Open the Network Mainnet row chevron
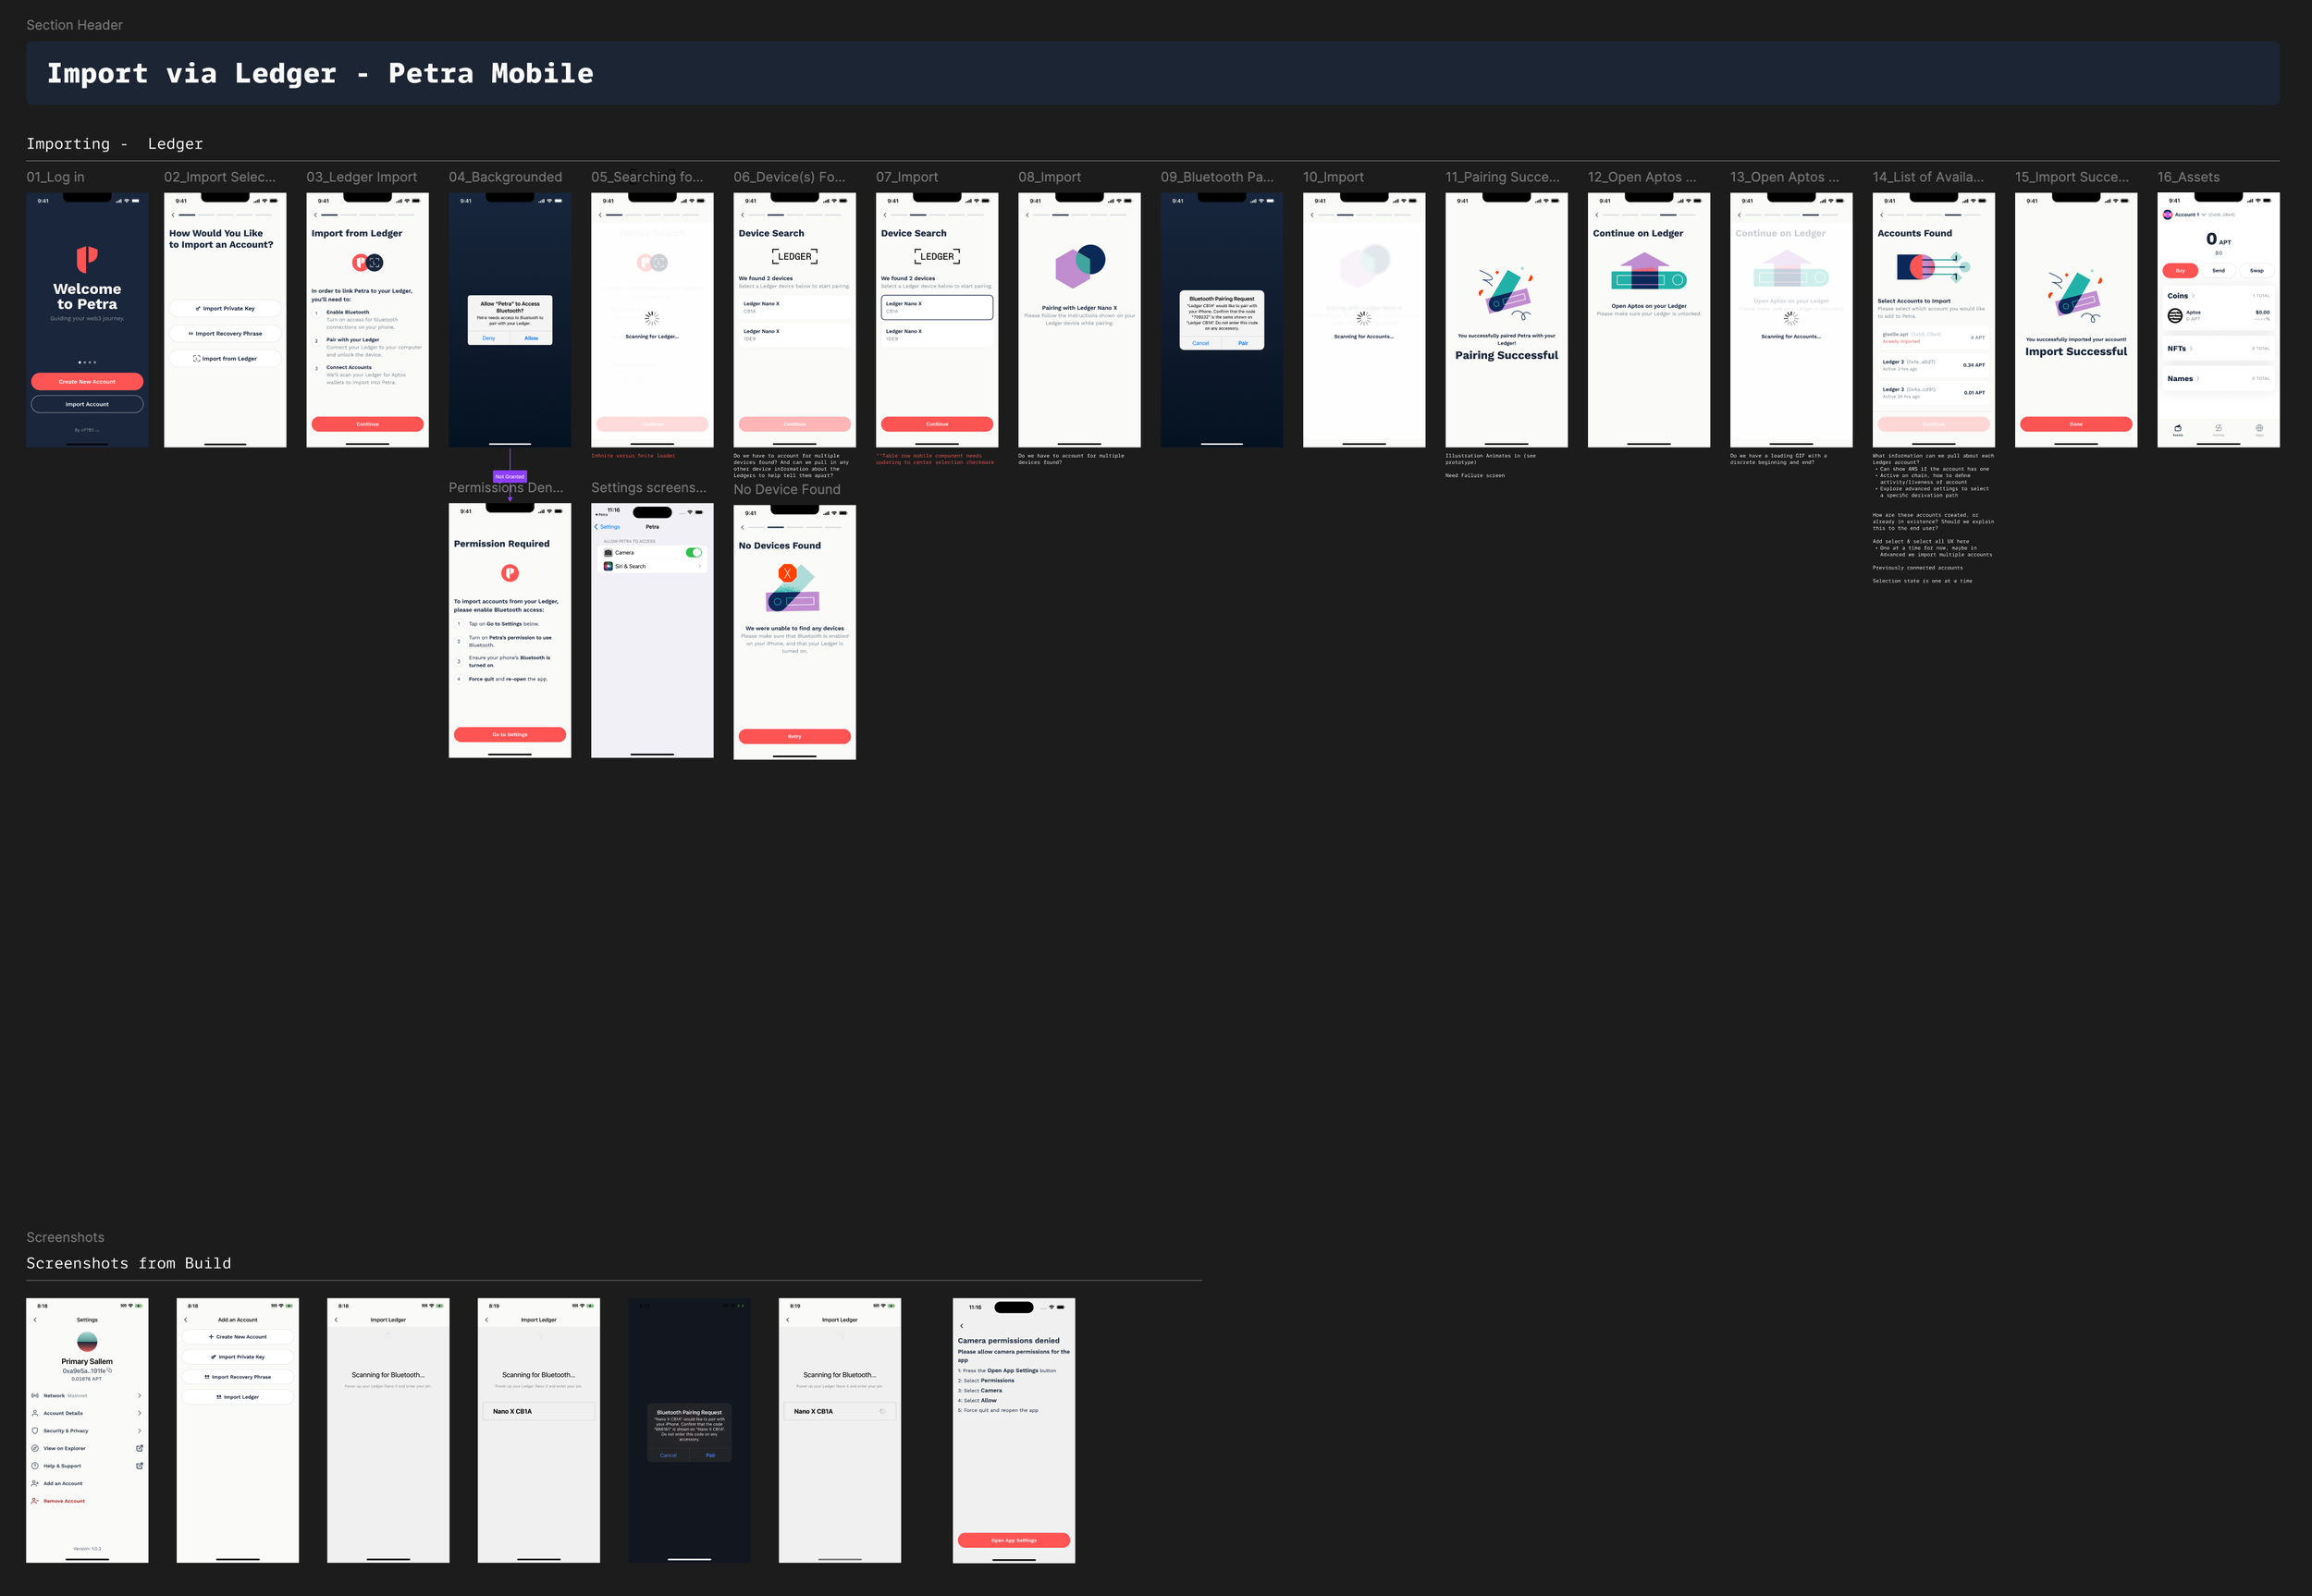 click(x=139, y=1396)
